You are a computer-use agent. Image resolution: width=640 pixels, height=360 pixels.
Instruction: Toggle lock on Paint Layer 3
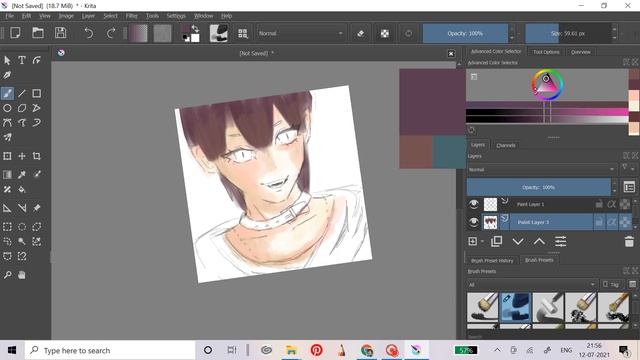coord(599,222)
